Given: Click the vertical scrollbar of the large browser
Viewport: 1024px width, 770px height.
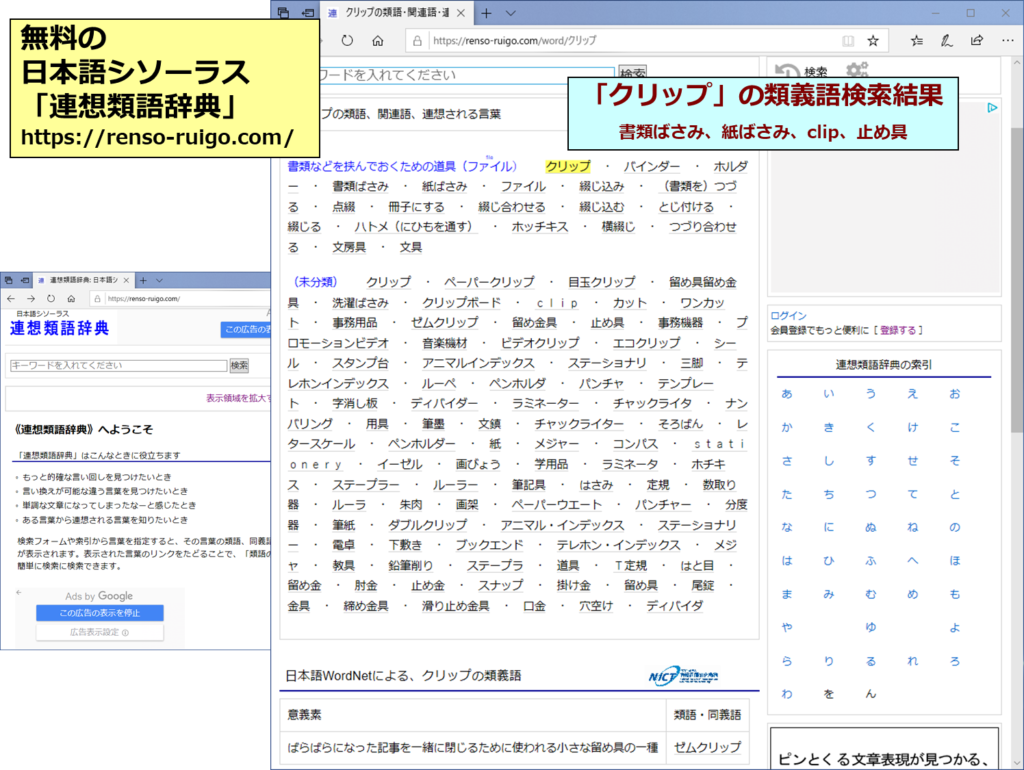Looking at the screenshot, I should coord(1016,300).
